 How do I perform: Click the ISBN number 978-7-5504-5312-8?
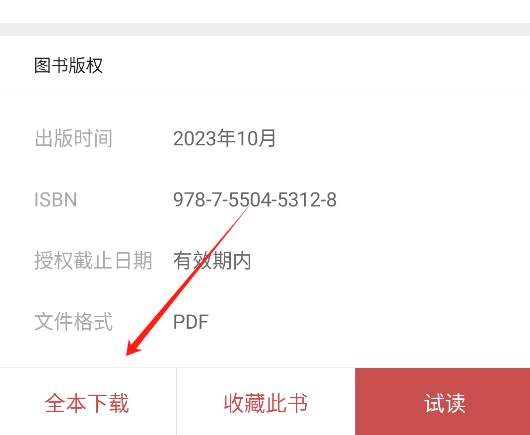pos(255,199)
